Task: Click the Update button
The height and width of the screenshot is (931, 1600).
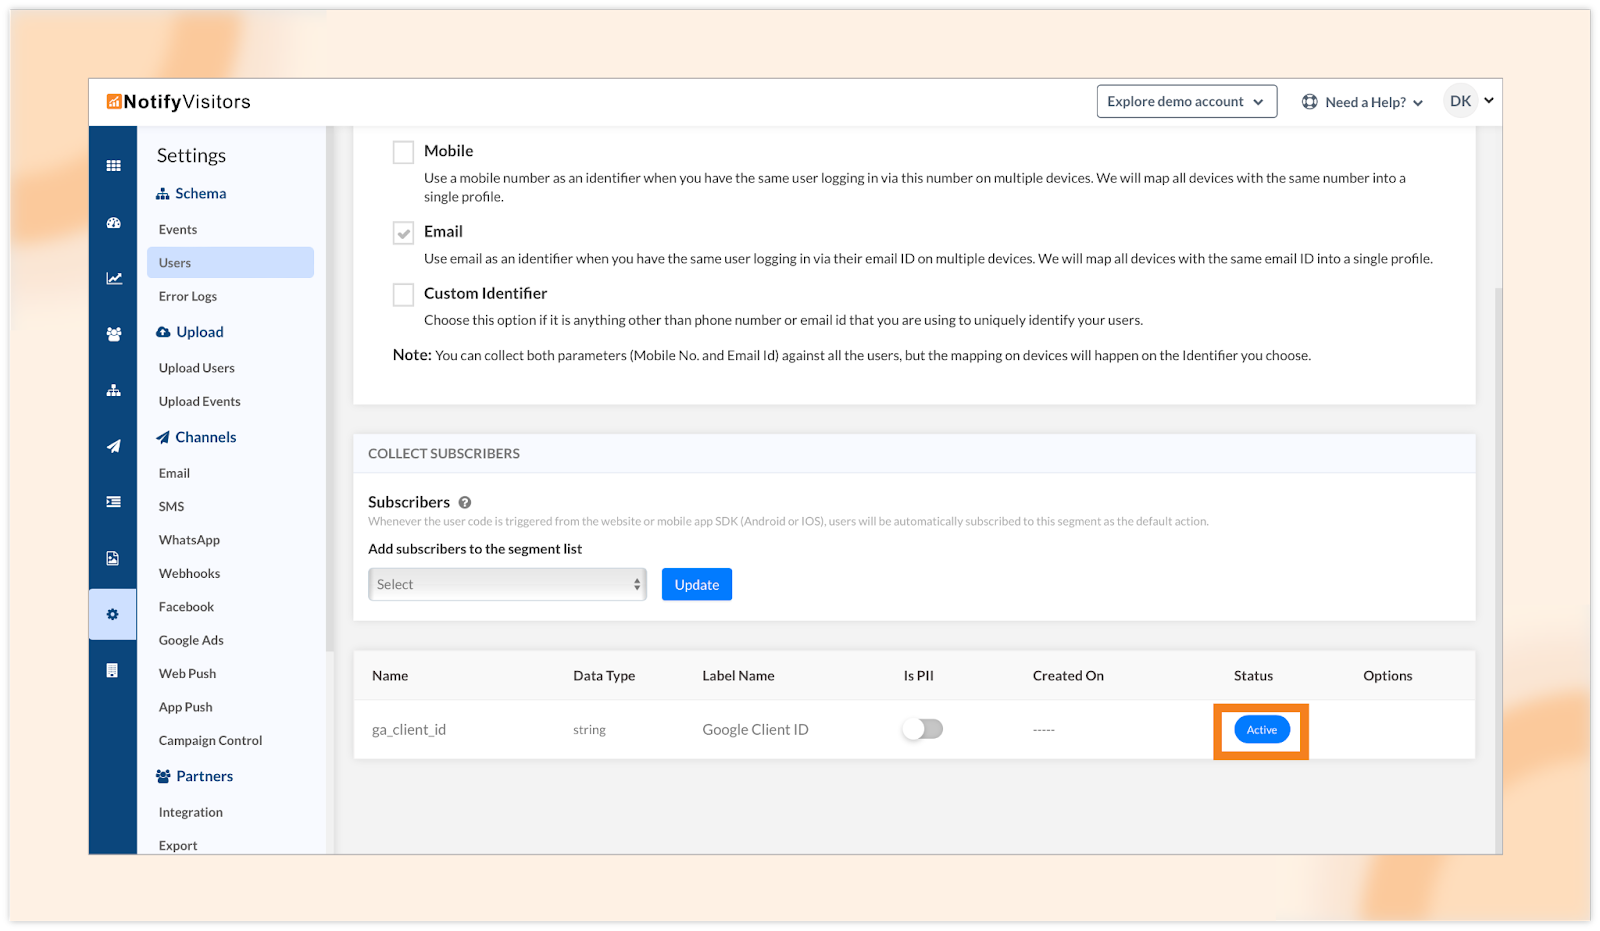Action: point(697,584)
